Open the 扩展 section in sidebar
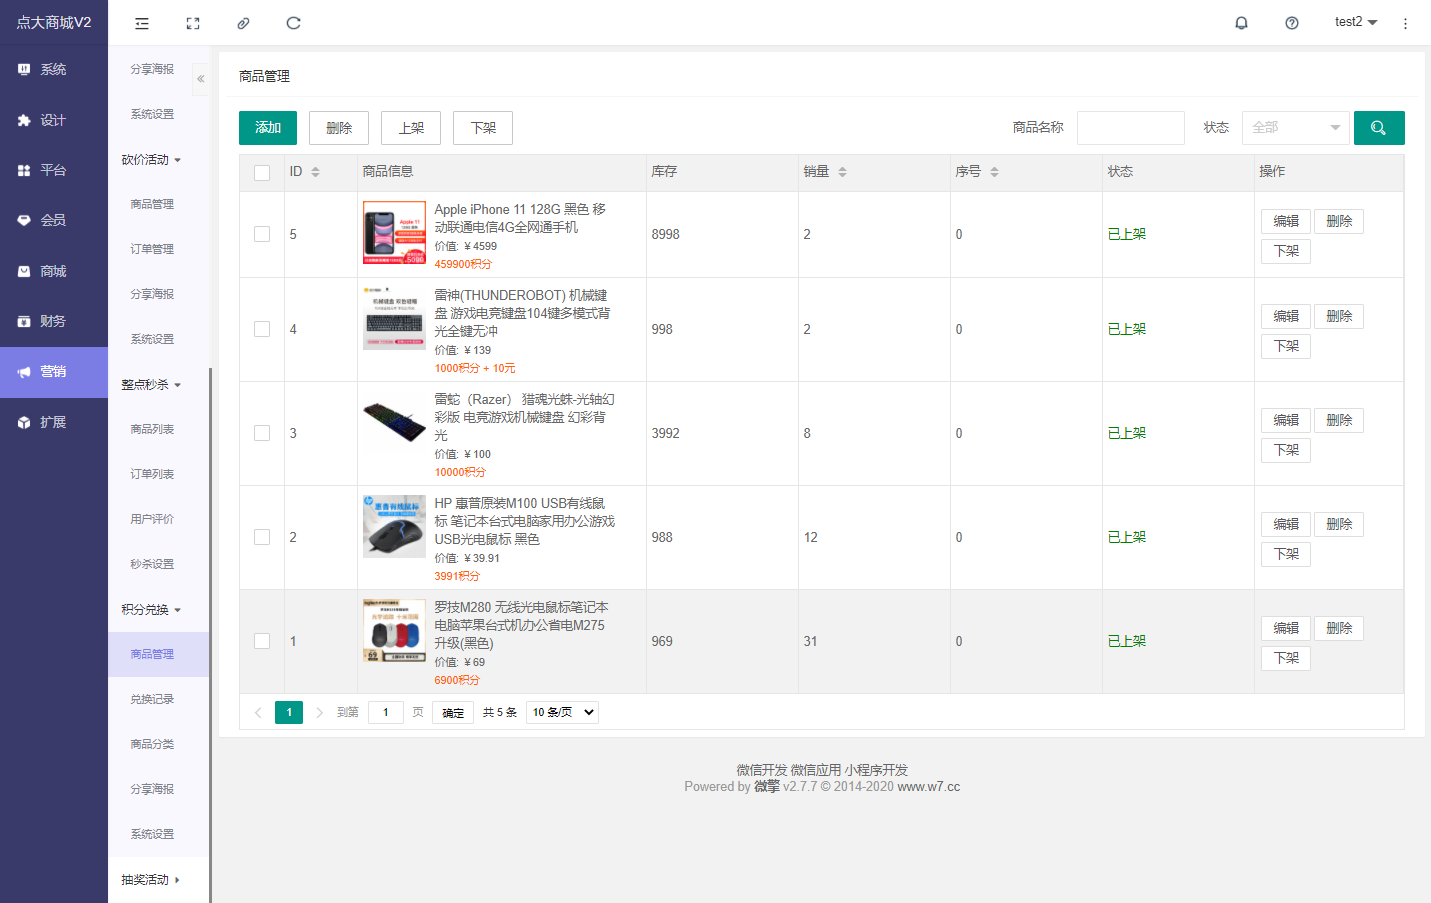The width and height of the screenshot is (1431, 903). [54, 422]
